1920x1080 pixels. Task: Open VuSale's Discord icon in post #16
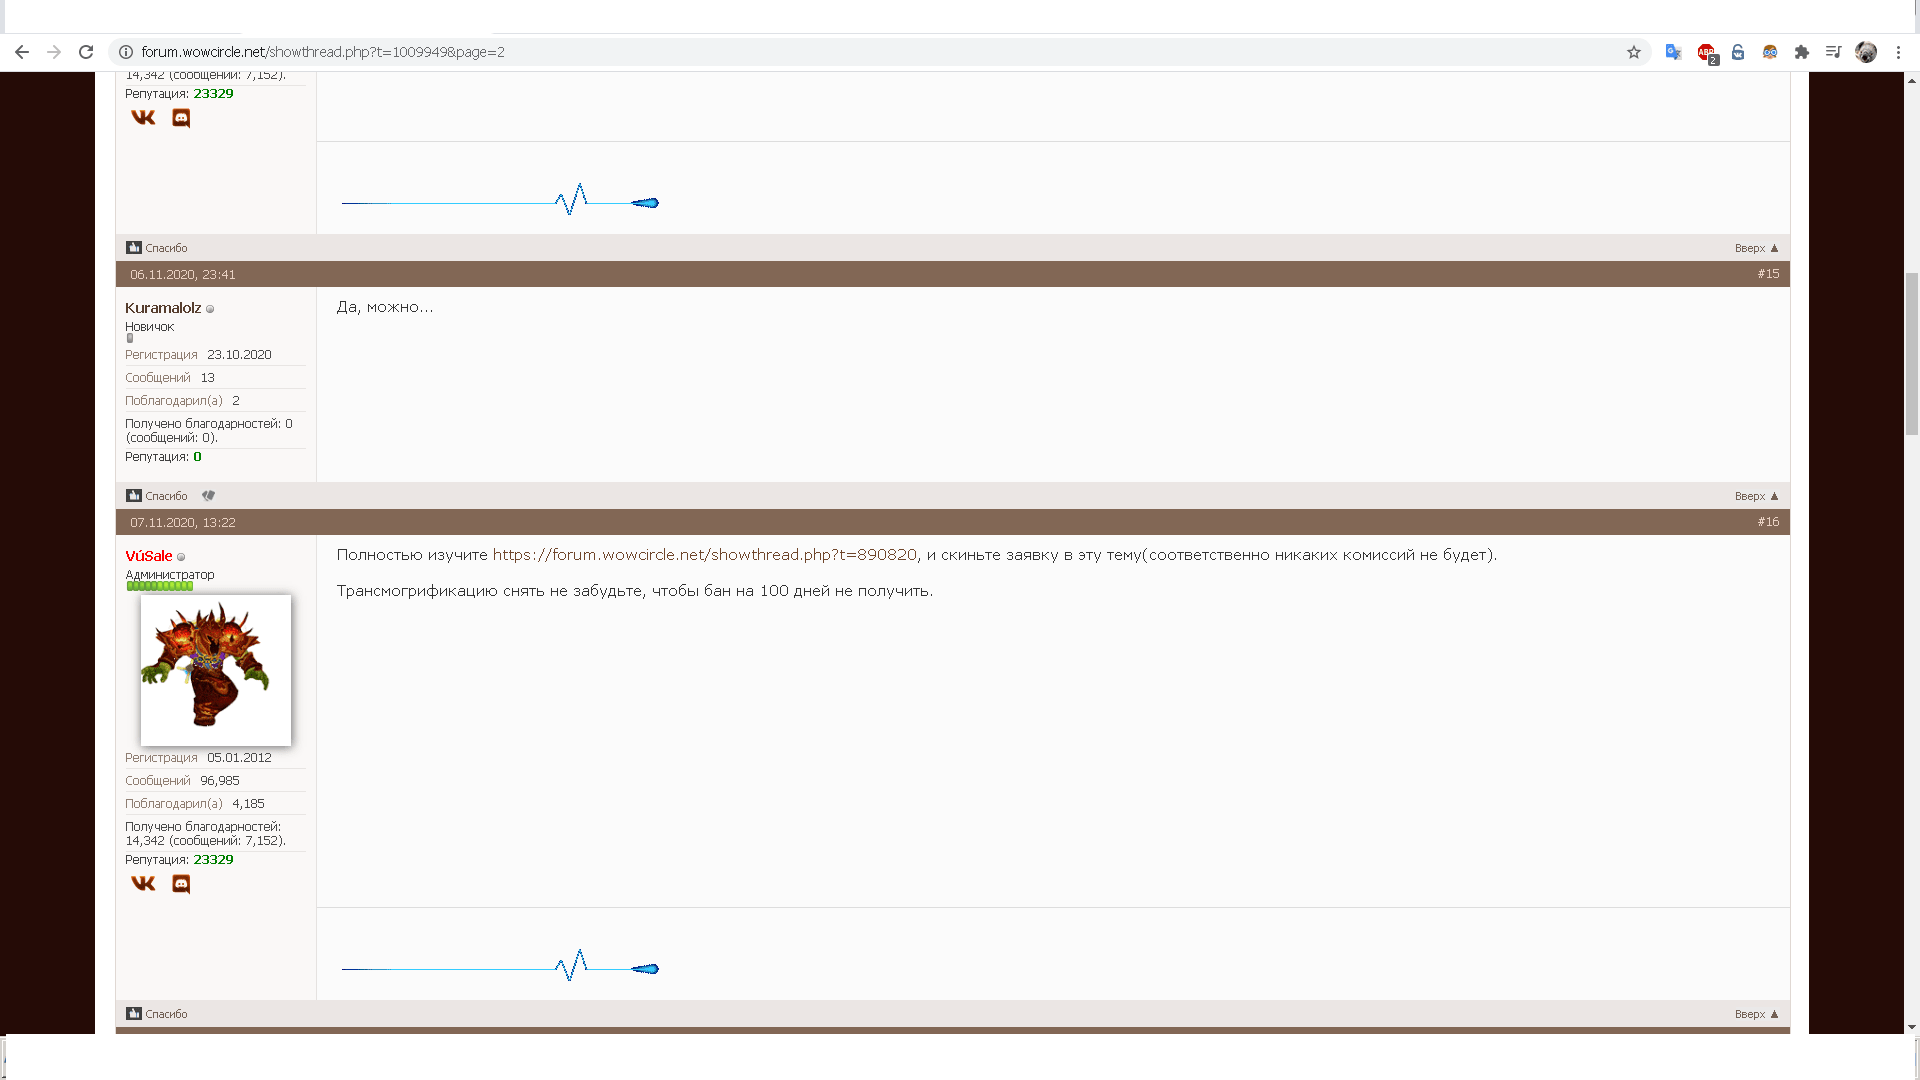[181, 884]
